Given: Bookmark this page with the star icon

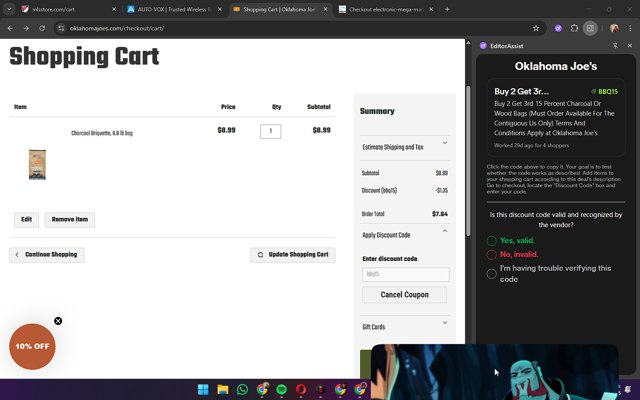Looking at the screenshot, I should [x=536, y=28].
